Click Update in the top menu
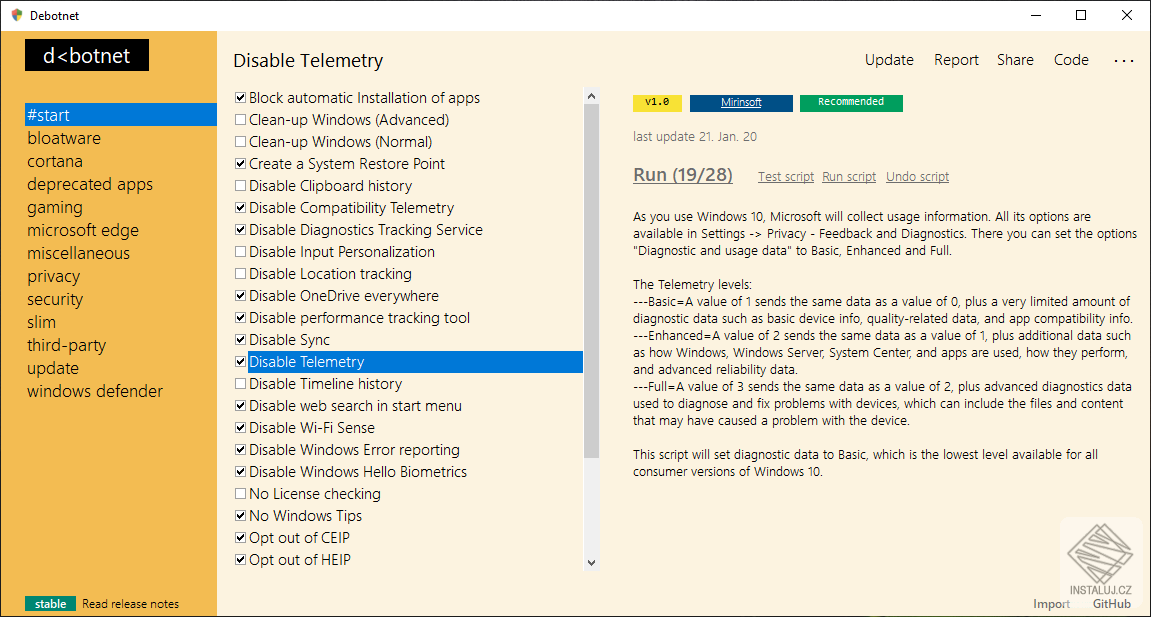Screen dimensions: 1151x617 (889, 60)
